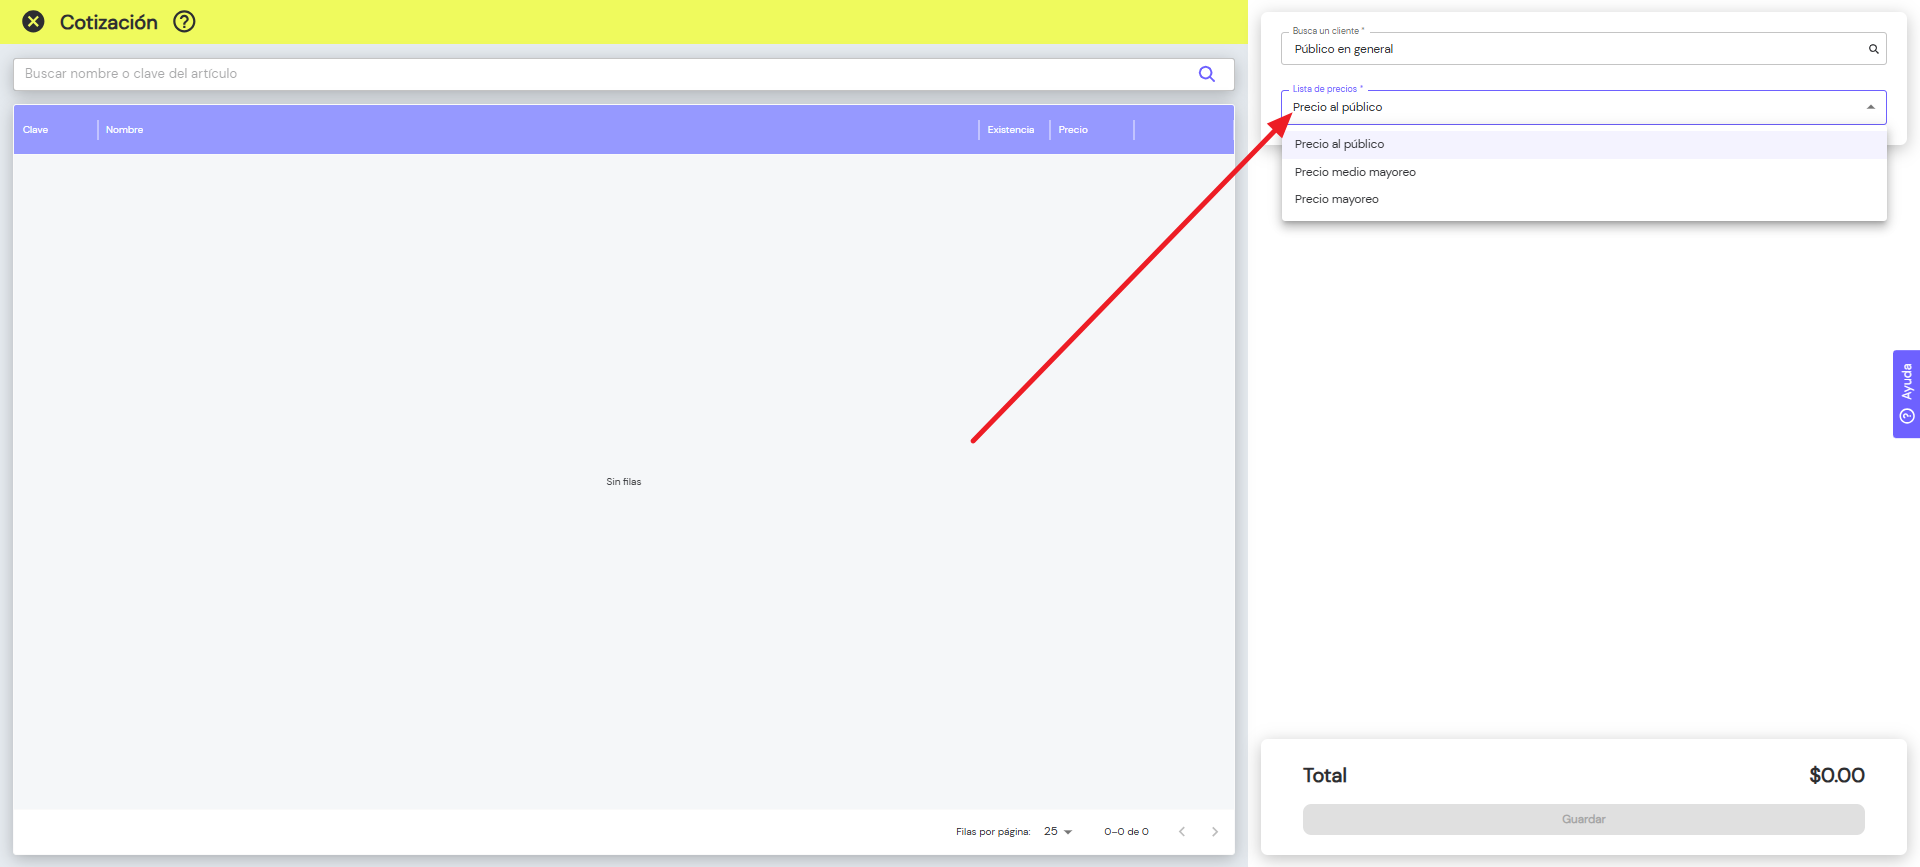Viewport: 1920px width, 867px height.
Task: Select Precio al público option
Action: click(x=1584, y=144)
